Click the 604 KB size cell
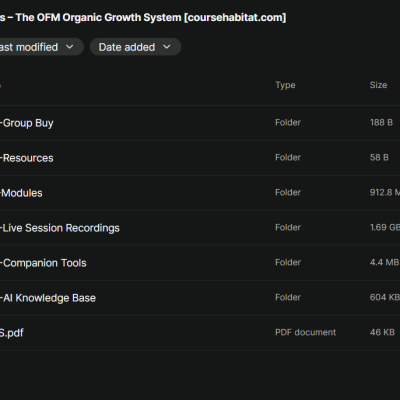Image resolution: width=400 pixels, height=400 pixels. (x=385, y=297)
